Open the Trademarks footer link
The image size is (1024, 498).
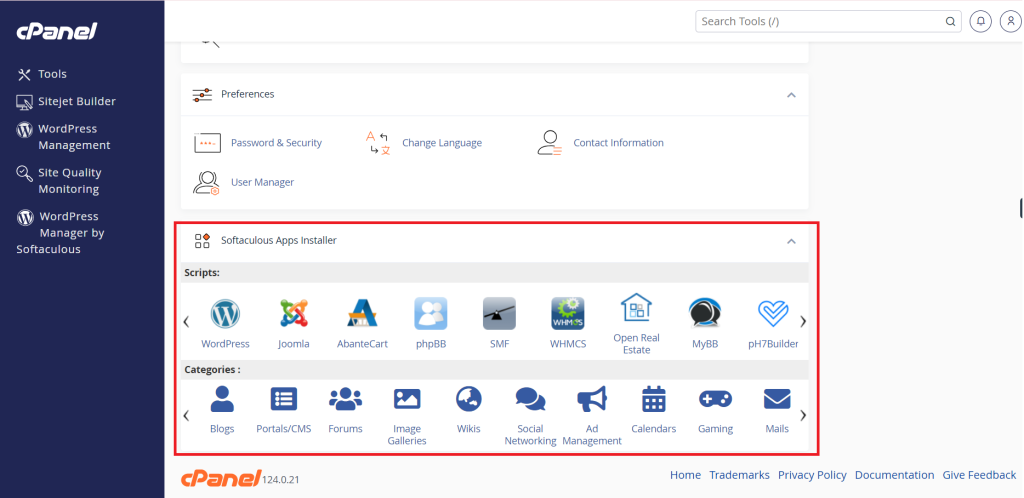739,475
